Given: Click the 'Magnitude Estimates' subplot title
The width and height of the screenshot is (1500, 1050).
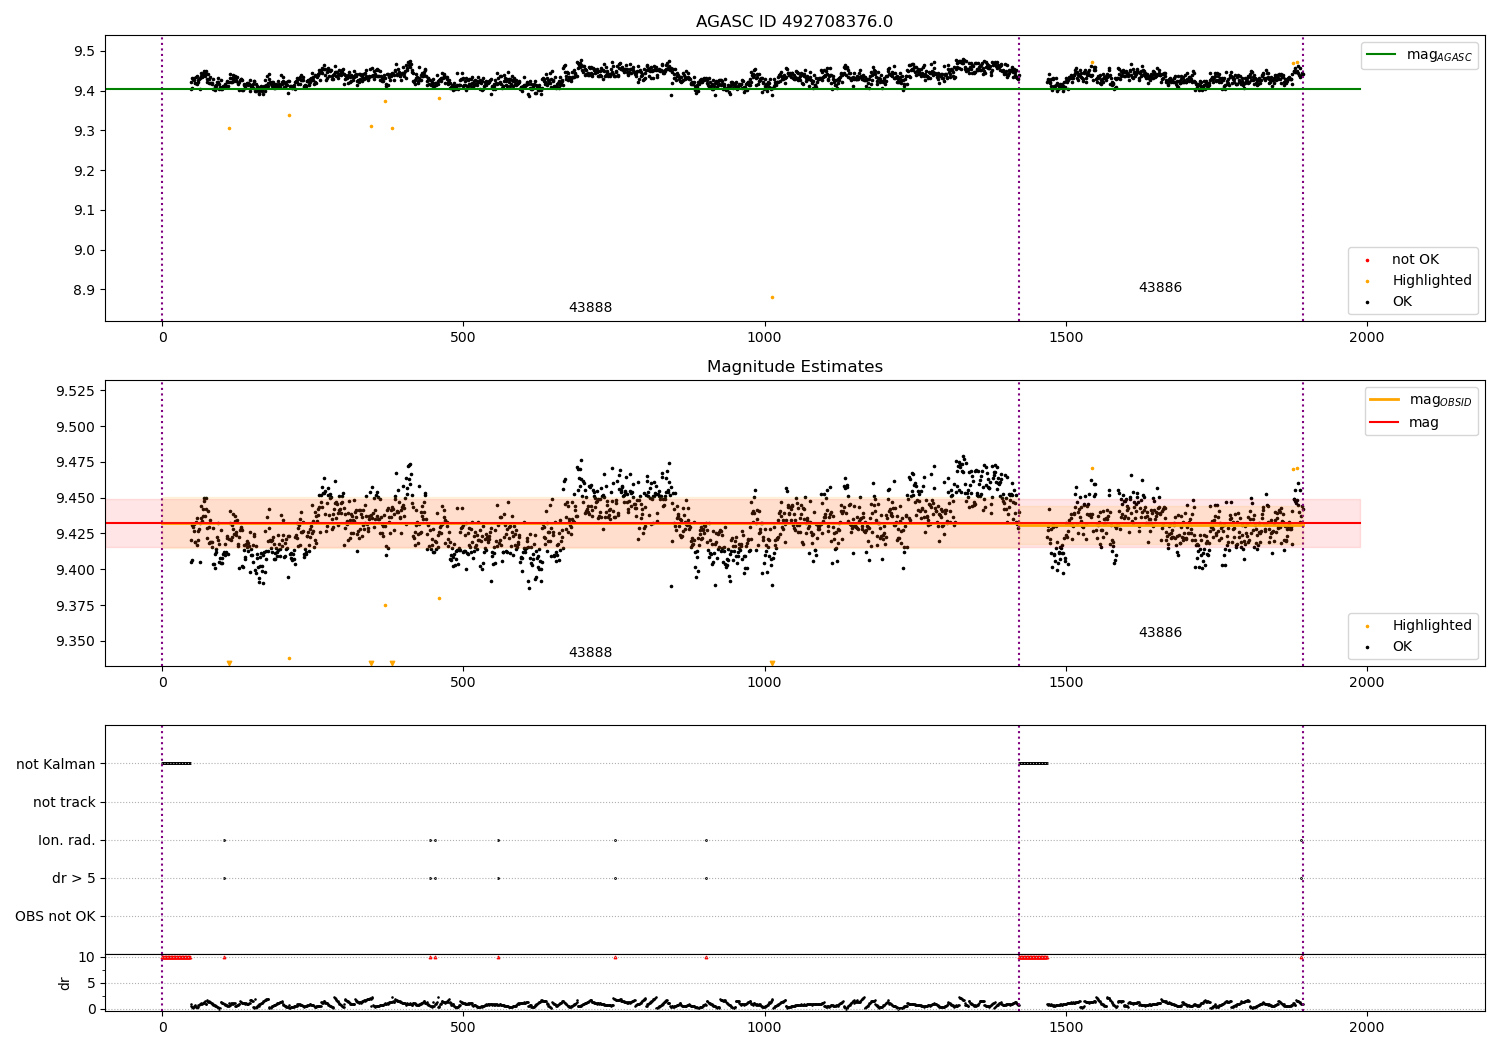Looking at the screenshot, I should [x=794, y=367].
